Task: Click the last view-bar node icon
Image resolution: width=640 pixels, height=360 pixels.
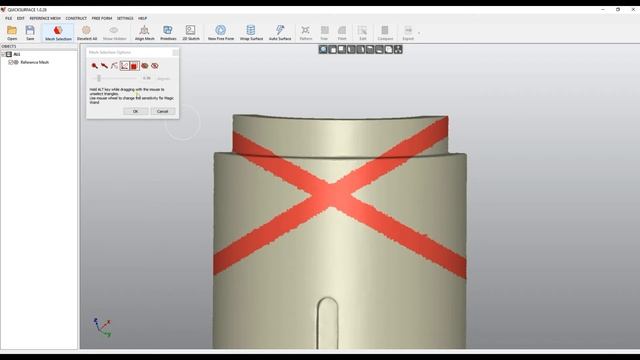Action: click(398, 49)
